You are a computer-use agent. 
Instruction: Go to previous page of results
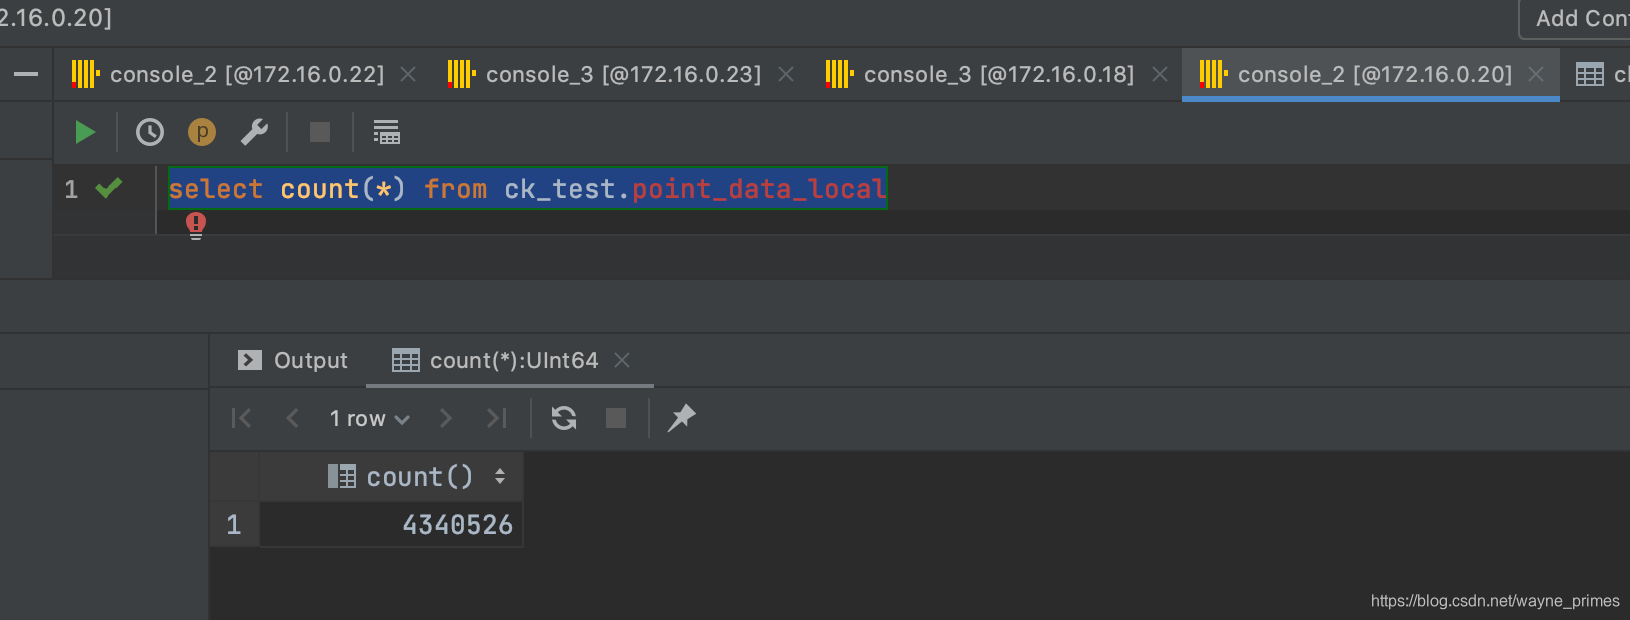292,418
